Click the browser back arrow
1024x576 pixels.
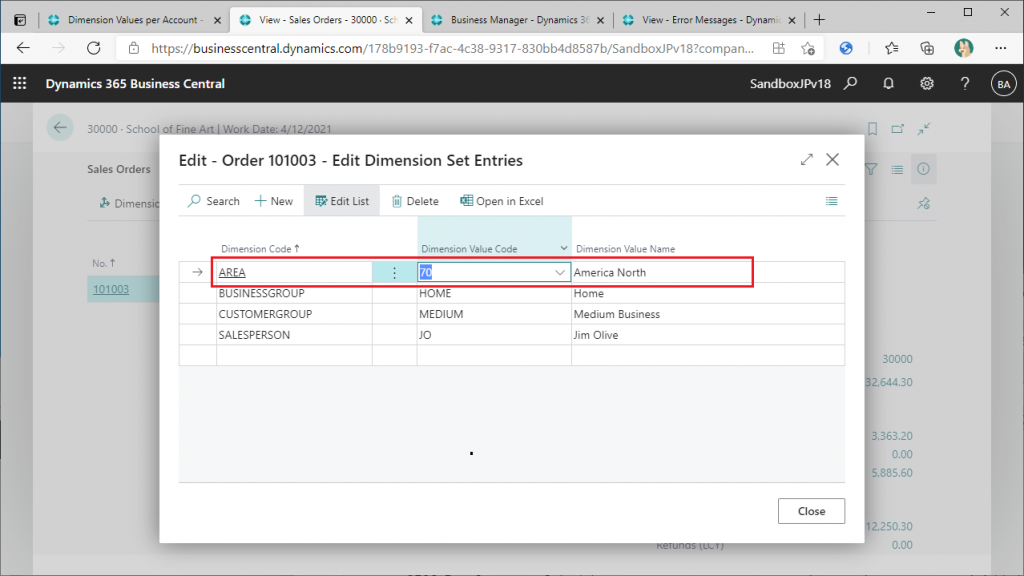[x=24, y=48]
